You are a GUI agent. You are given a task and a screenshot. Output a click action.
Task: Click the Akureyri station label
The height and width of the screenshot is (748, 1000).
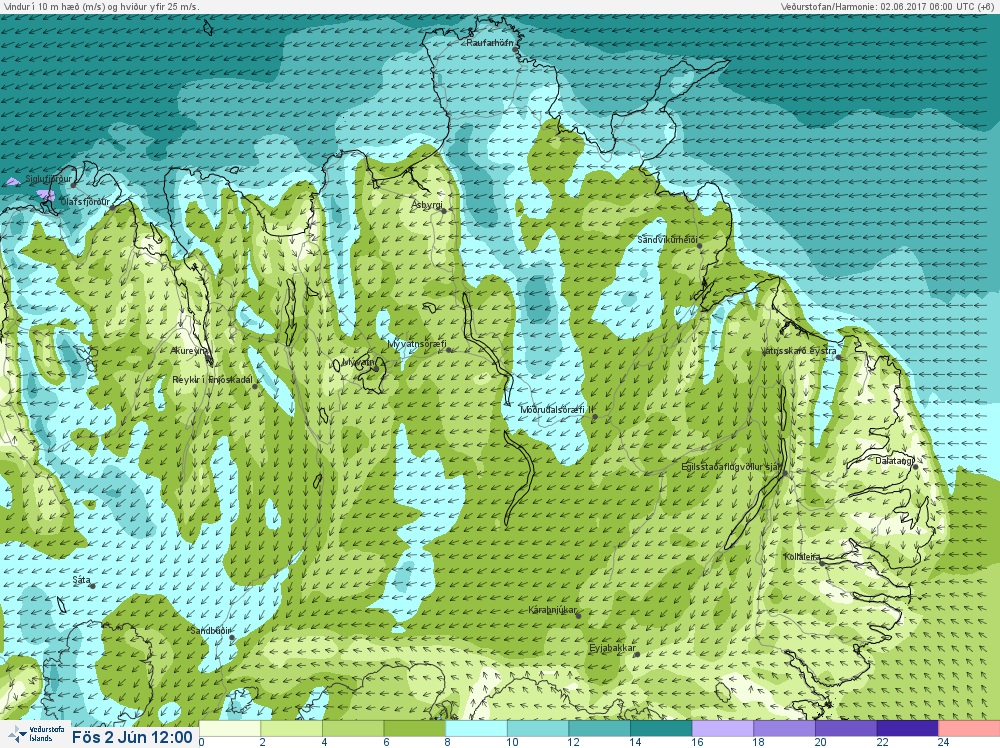pos(189,351)
